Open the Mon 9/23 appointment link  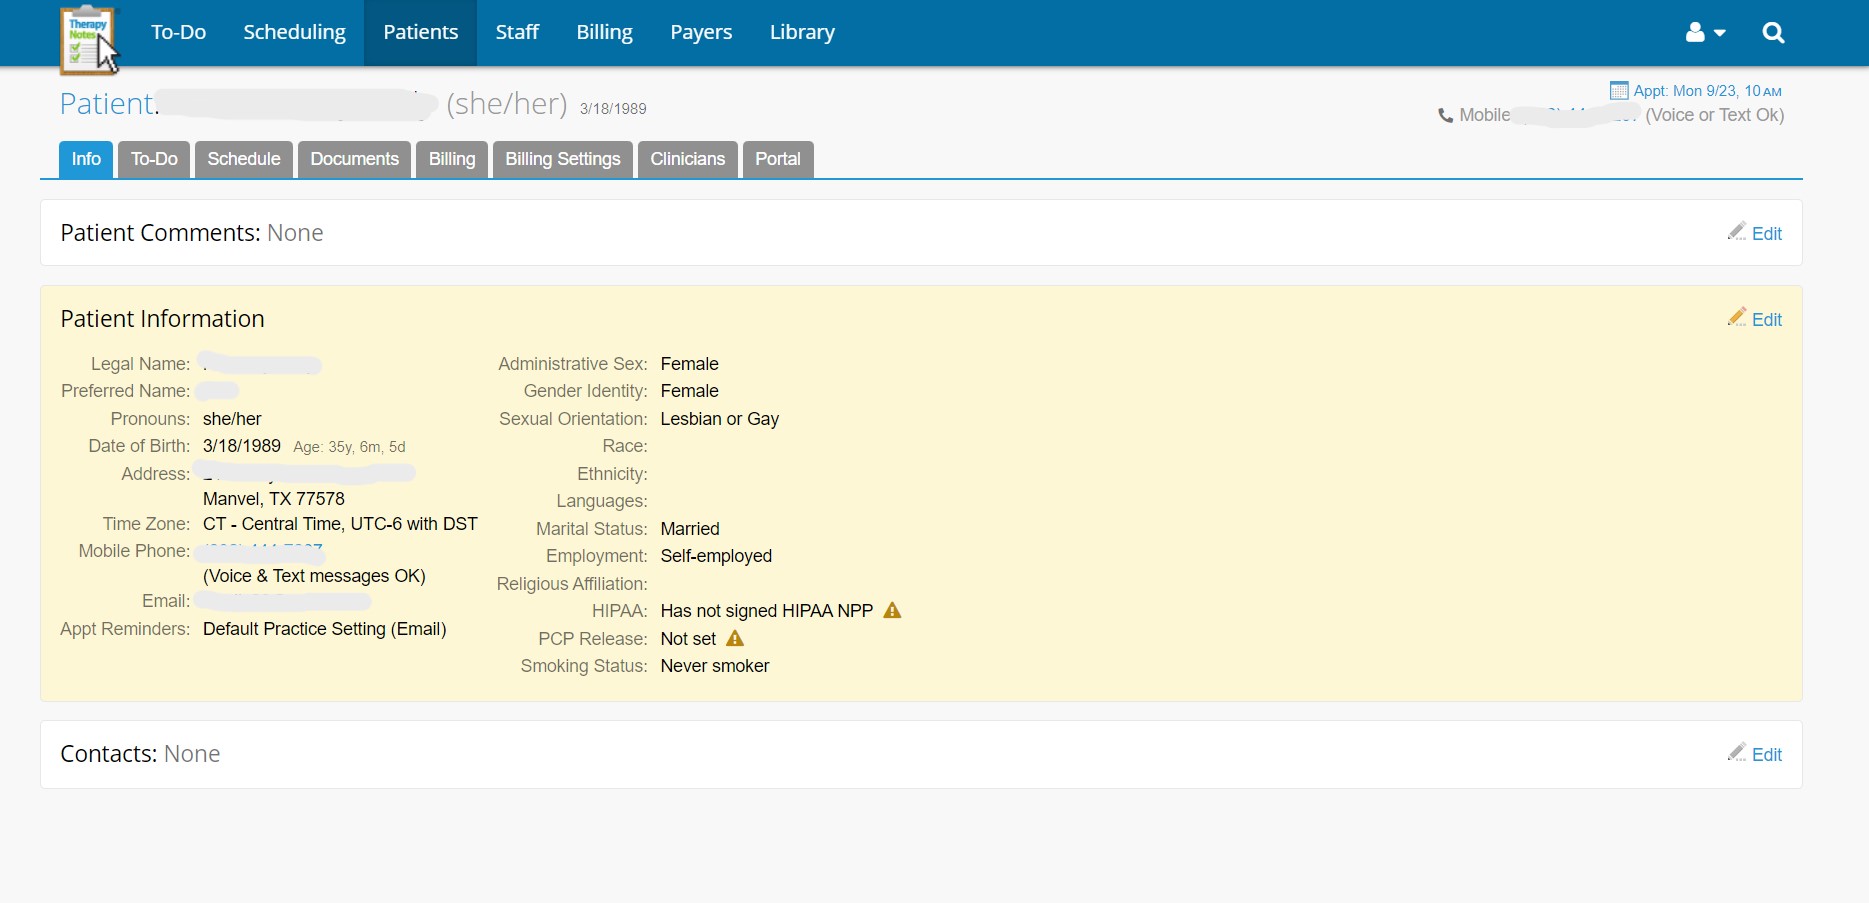pos(1708,91)
